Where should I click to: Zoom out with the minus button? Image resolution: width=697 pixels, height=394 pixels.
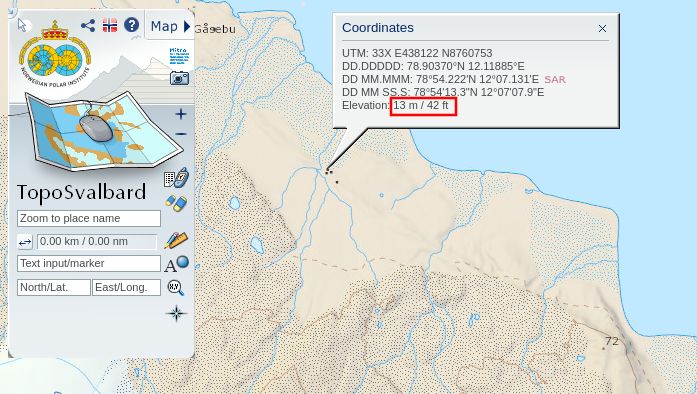180,134
